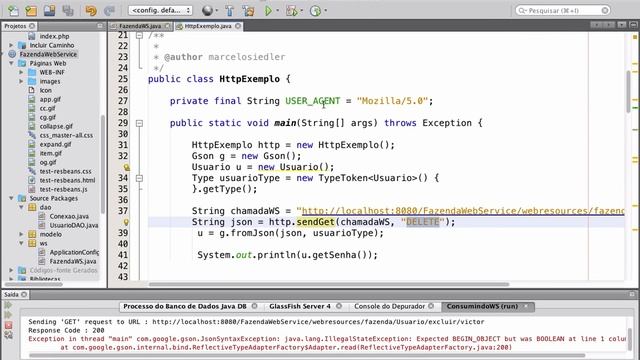Click the rerun green arrow in Saída panel
The width and height of the screenshot is (640, 360).
click(8, 305)
